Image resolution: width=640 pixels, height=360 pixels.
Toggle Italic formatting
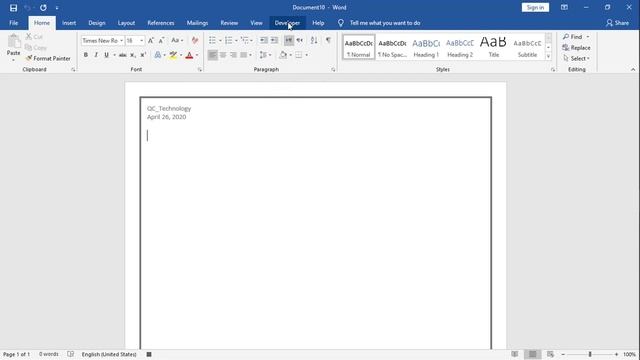coord(96,55)
